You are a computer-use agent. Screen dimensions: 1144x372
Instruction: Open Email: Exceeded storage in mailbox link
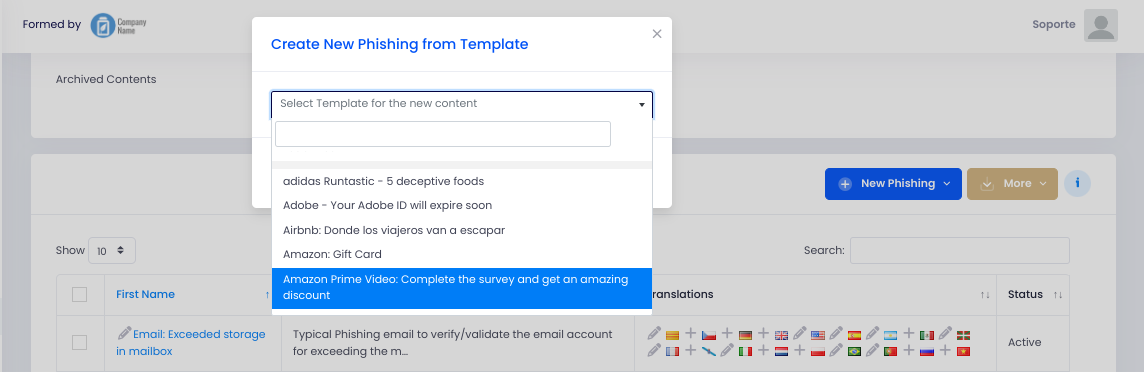(x=191, y=342)
